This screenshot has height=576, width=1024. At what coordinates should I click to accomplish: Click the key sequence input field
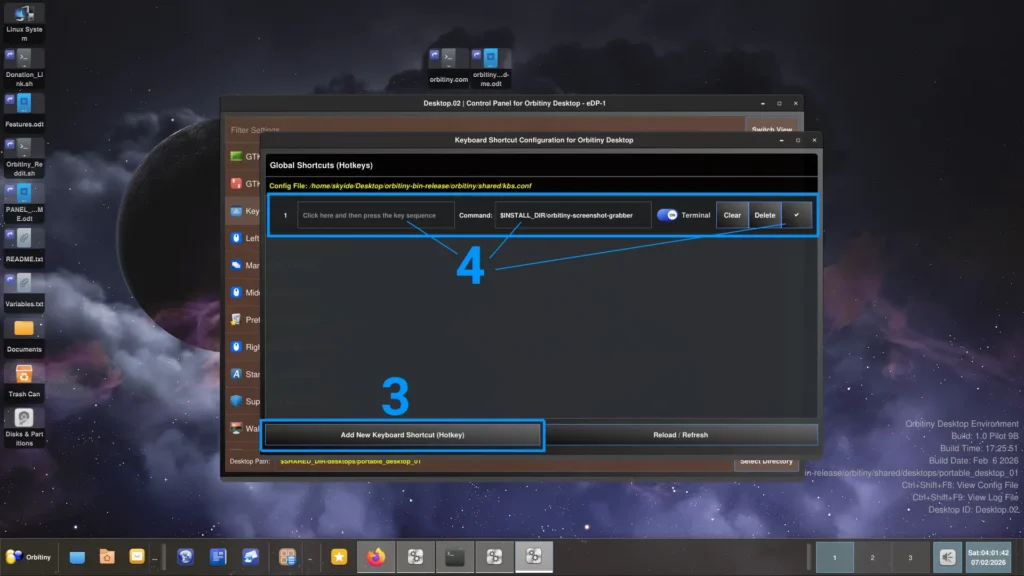pyautogui.click(x=375, y=215)
